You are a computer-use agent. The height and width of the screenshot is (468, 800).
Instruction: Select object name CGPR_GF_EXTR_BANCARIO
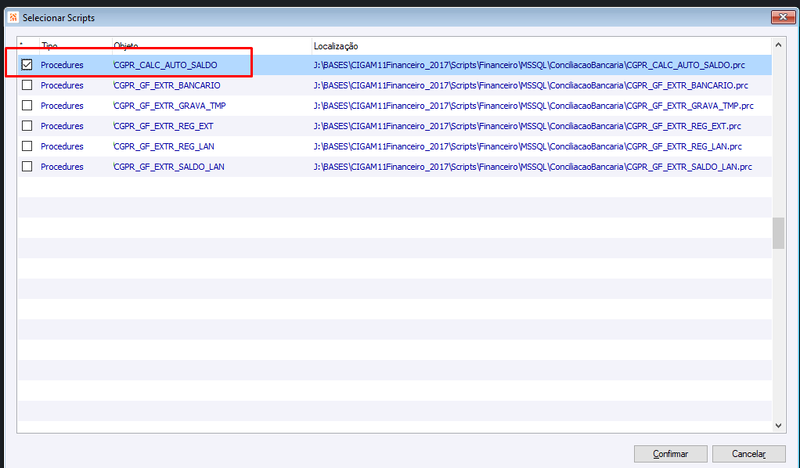(x=167, y=85)
